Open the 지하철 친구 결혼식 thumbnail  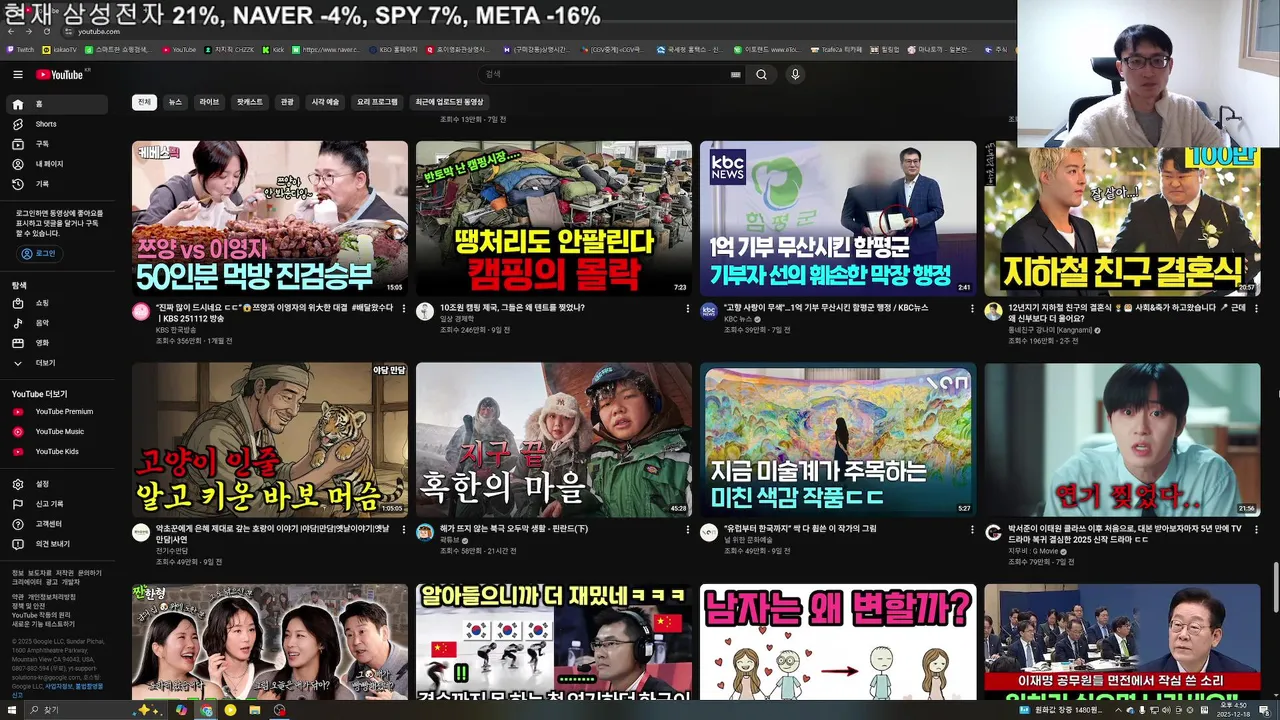pyautogui.click(x=1122, y=222)
